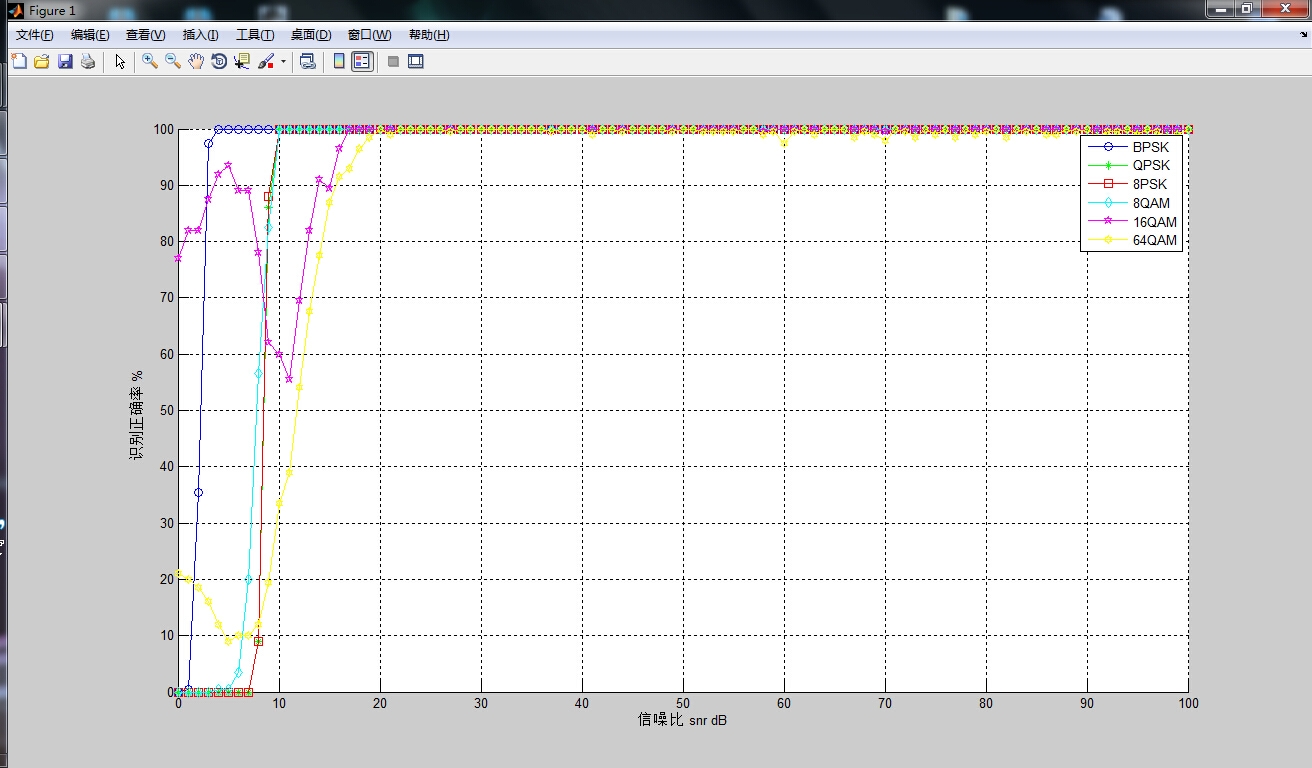1312x768 pixels.
Task: Activate the Zoom Out magnifier tool
Action: (173, 61)
